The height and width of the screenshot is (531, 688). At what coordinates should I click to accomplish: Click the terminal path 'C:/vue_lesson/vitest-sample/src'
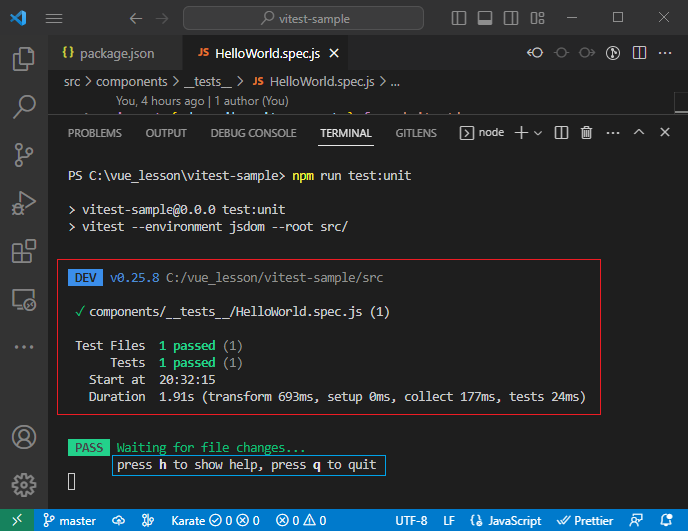274,278
